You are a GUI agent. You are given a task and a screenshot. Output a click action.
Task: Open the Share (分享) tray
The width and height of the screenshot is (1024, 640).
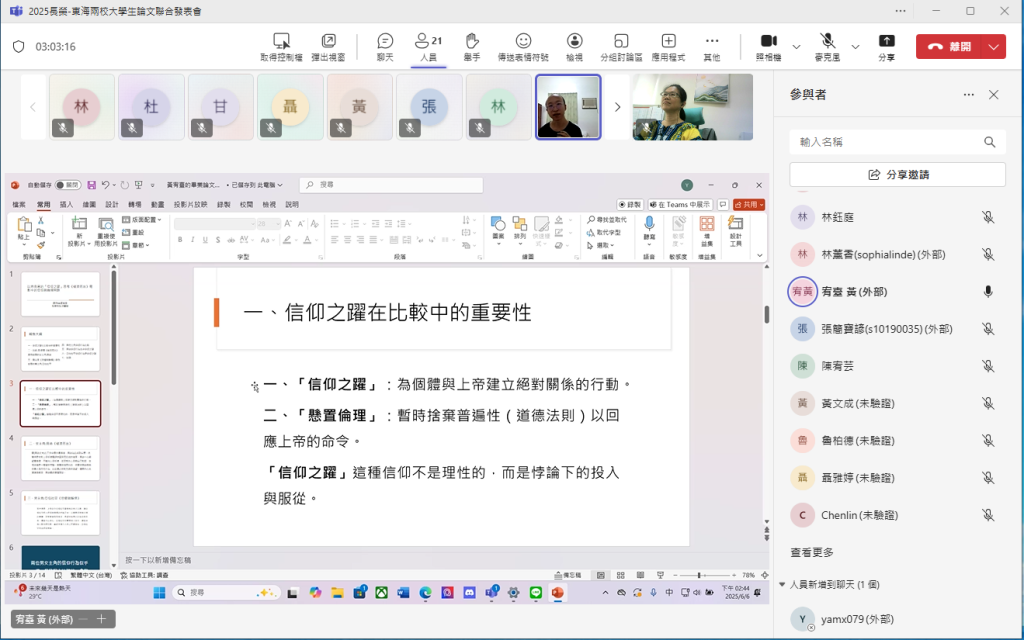pyautogui.click(x=886, y=47)
